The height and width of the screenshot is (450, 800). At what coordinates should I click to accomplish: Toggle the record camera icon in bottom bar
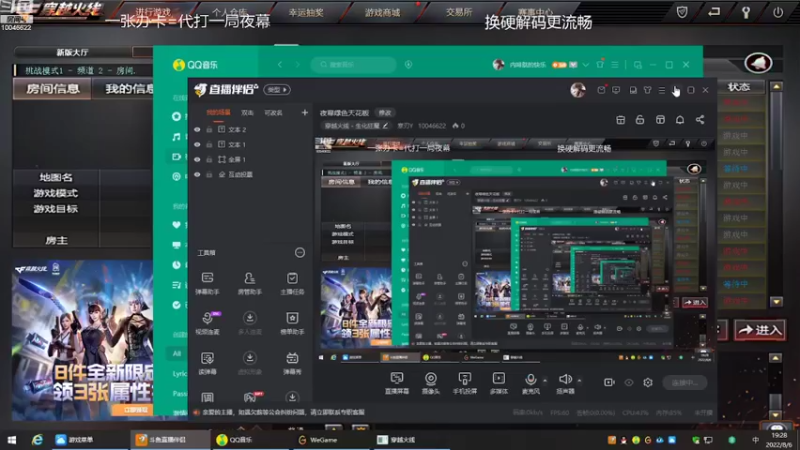point(609,382)
